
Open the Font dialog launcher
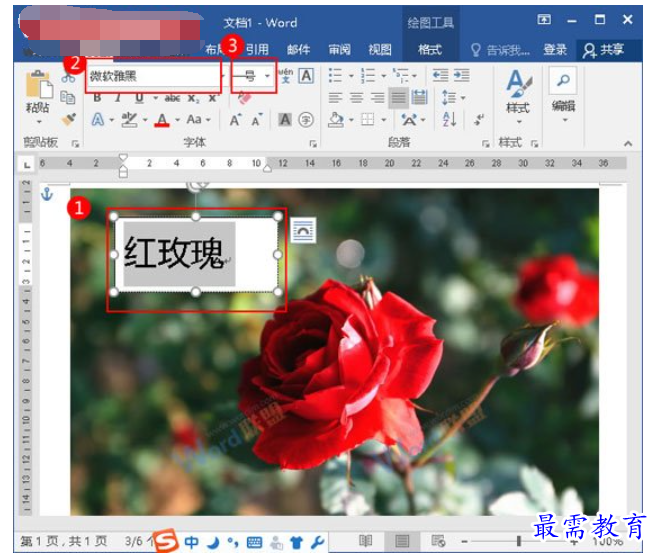point(313,144)
